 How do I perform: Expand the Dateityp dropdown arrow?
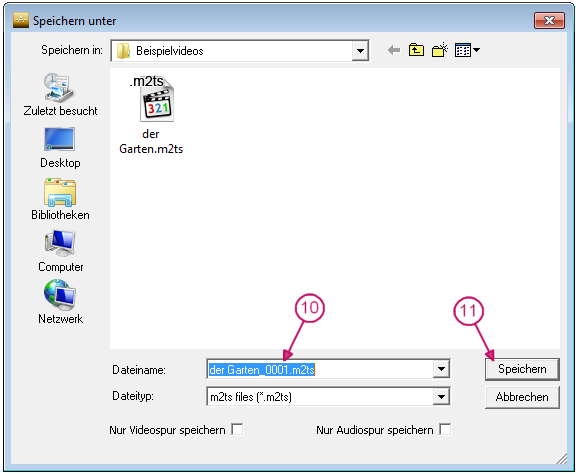click(x=441, y=397)
